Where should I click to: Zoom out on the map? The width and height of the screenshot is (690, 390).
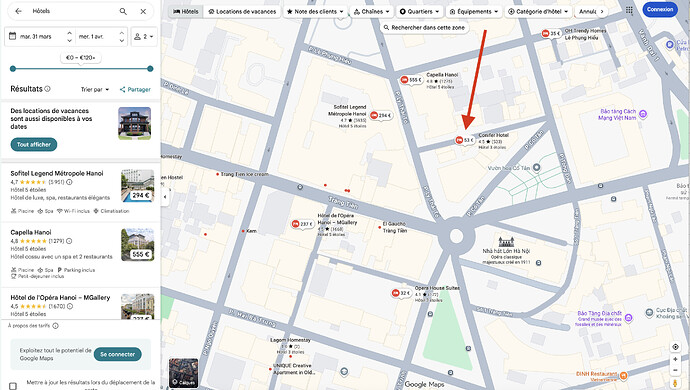(675, 370)
